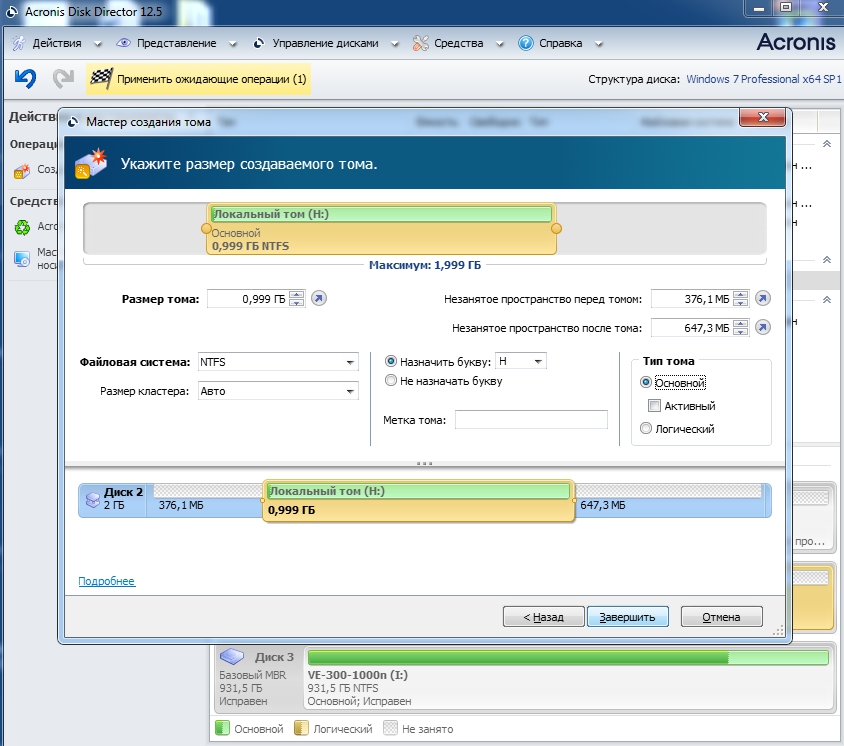The width and height of the screenshot is (844, 746).
Task: Click the Назад button
Action: (x=544, y=617)
